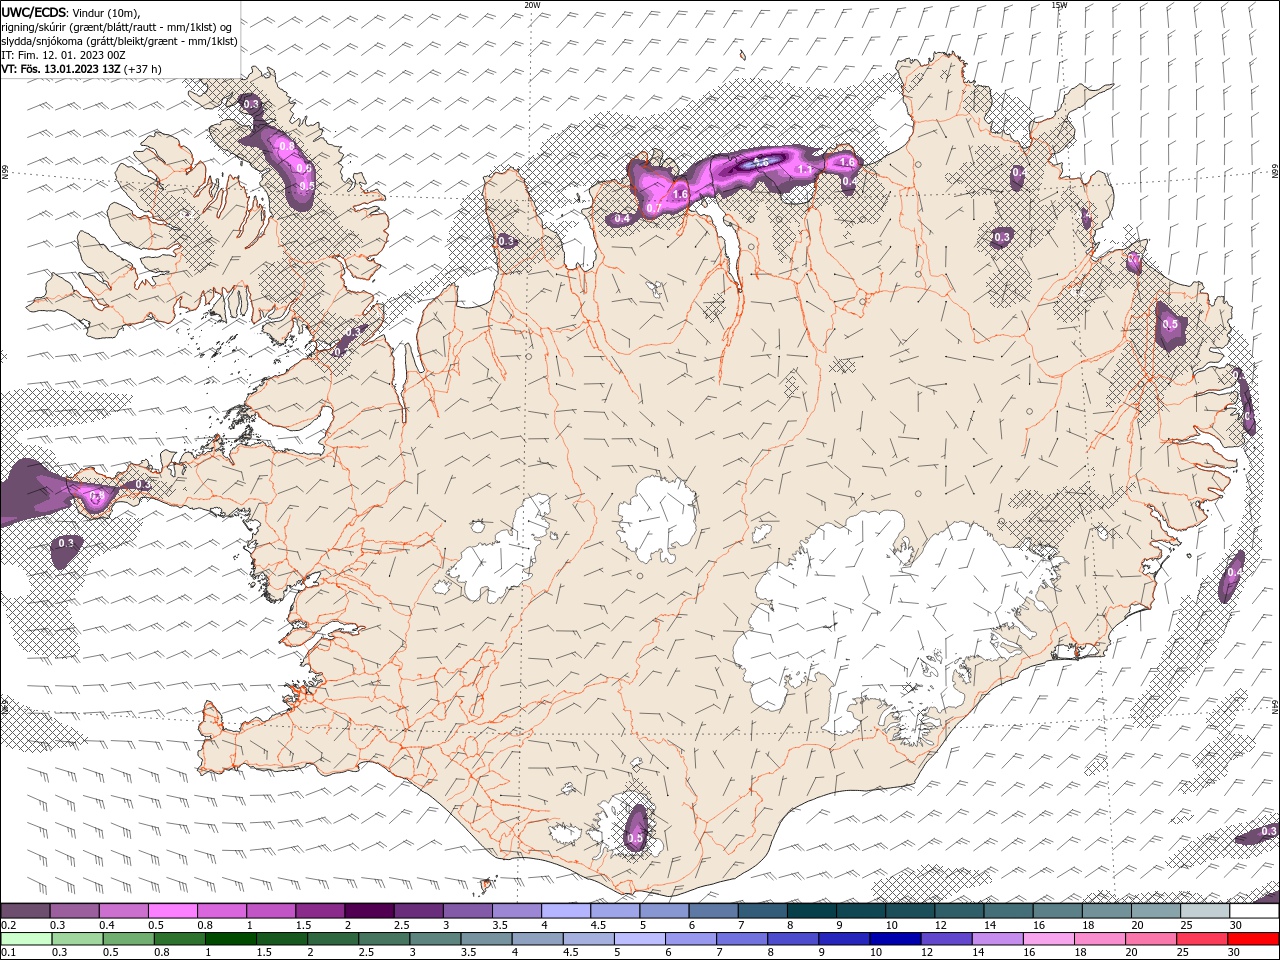1280x960 pixels.
Task: Click the Hofsjökull glacier in central Iceland
Action: (x=657, y=518)
